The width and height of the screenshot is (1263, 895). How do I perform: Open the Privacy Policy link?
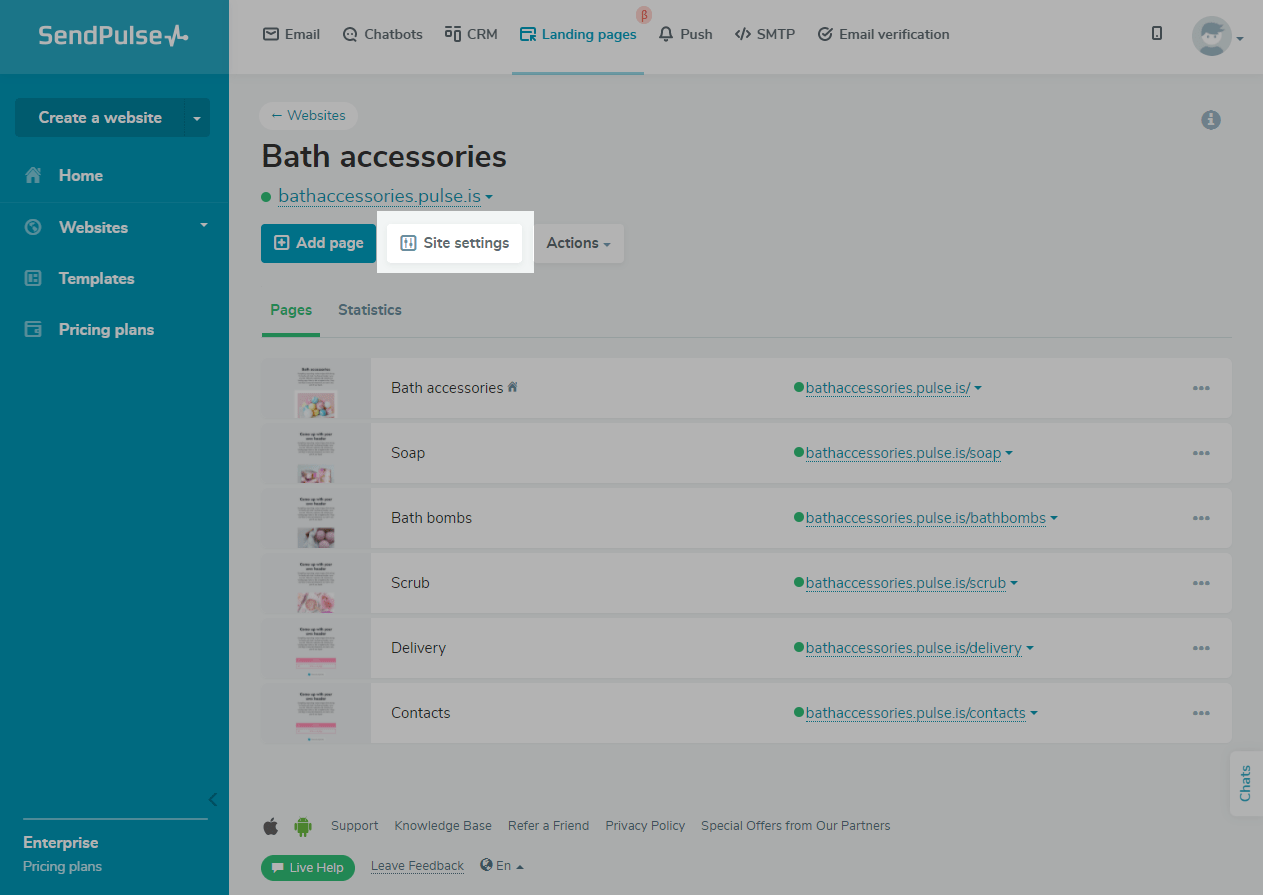tap(645, 826)
